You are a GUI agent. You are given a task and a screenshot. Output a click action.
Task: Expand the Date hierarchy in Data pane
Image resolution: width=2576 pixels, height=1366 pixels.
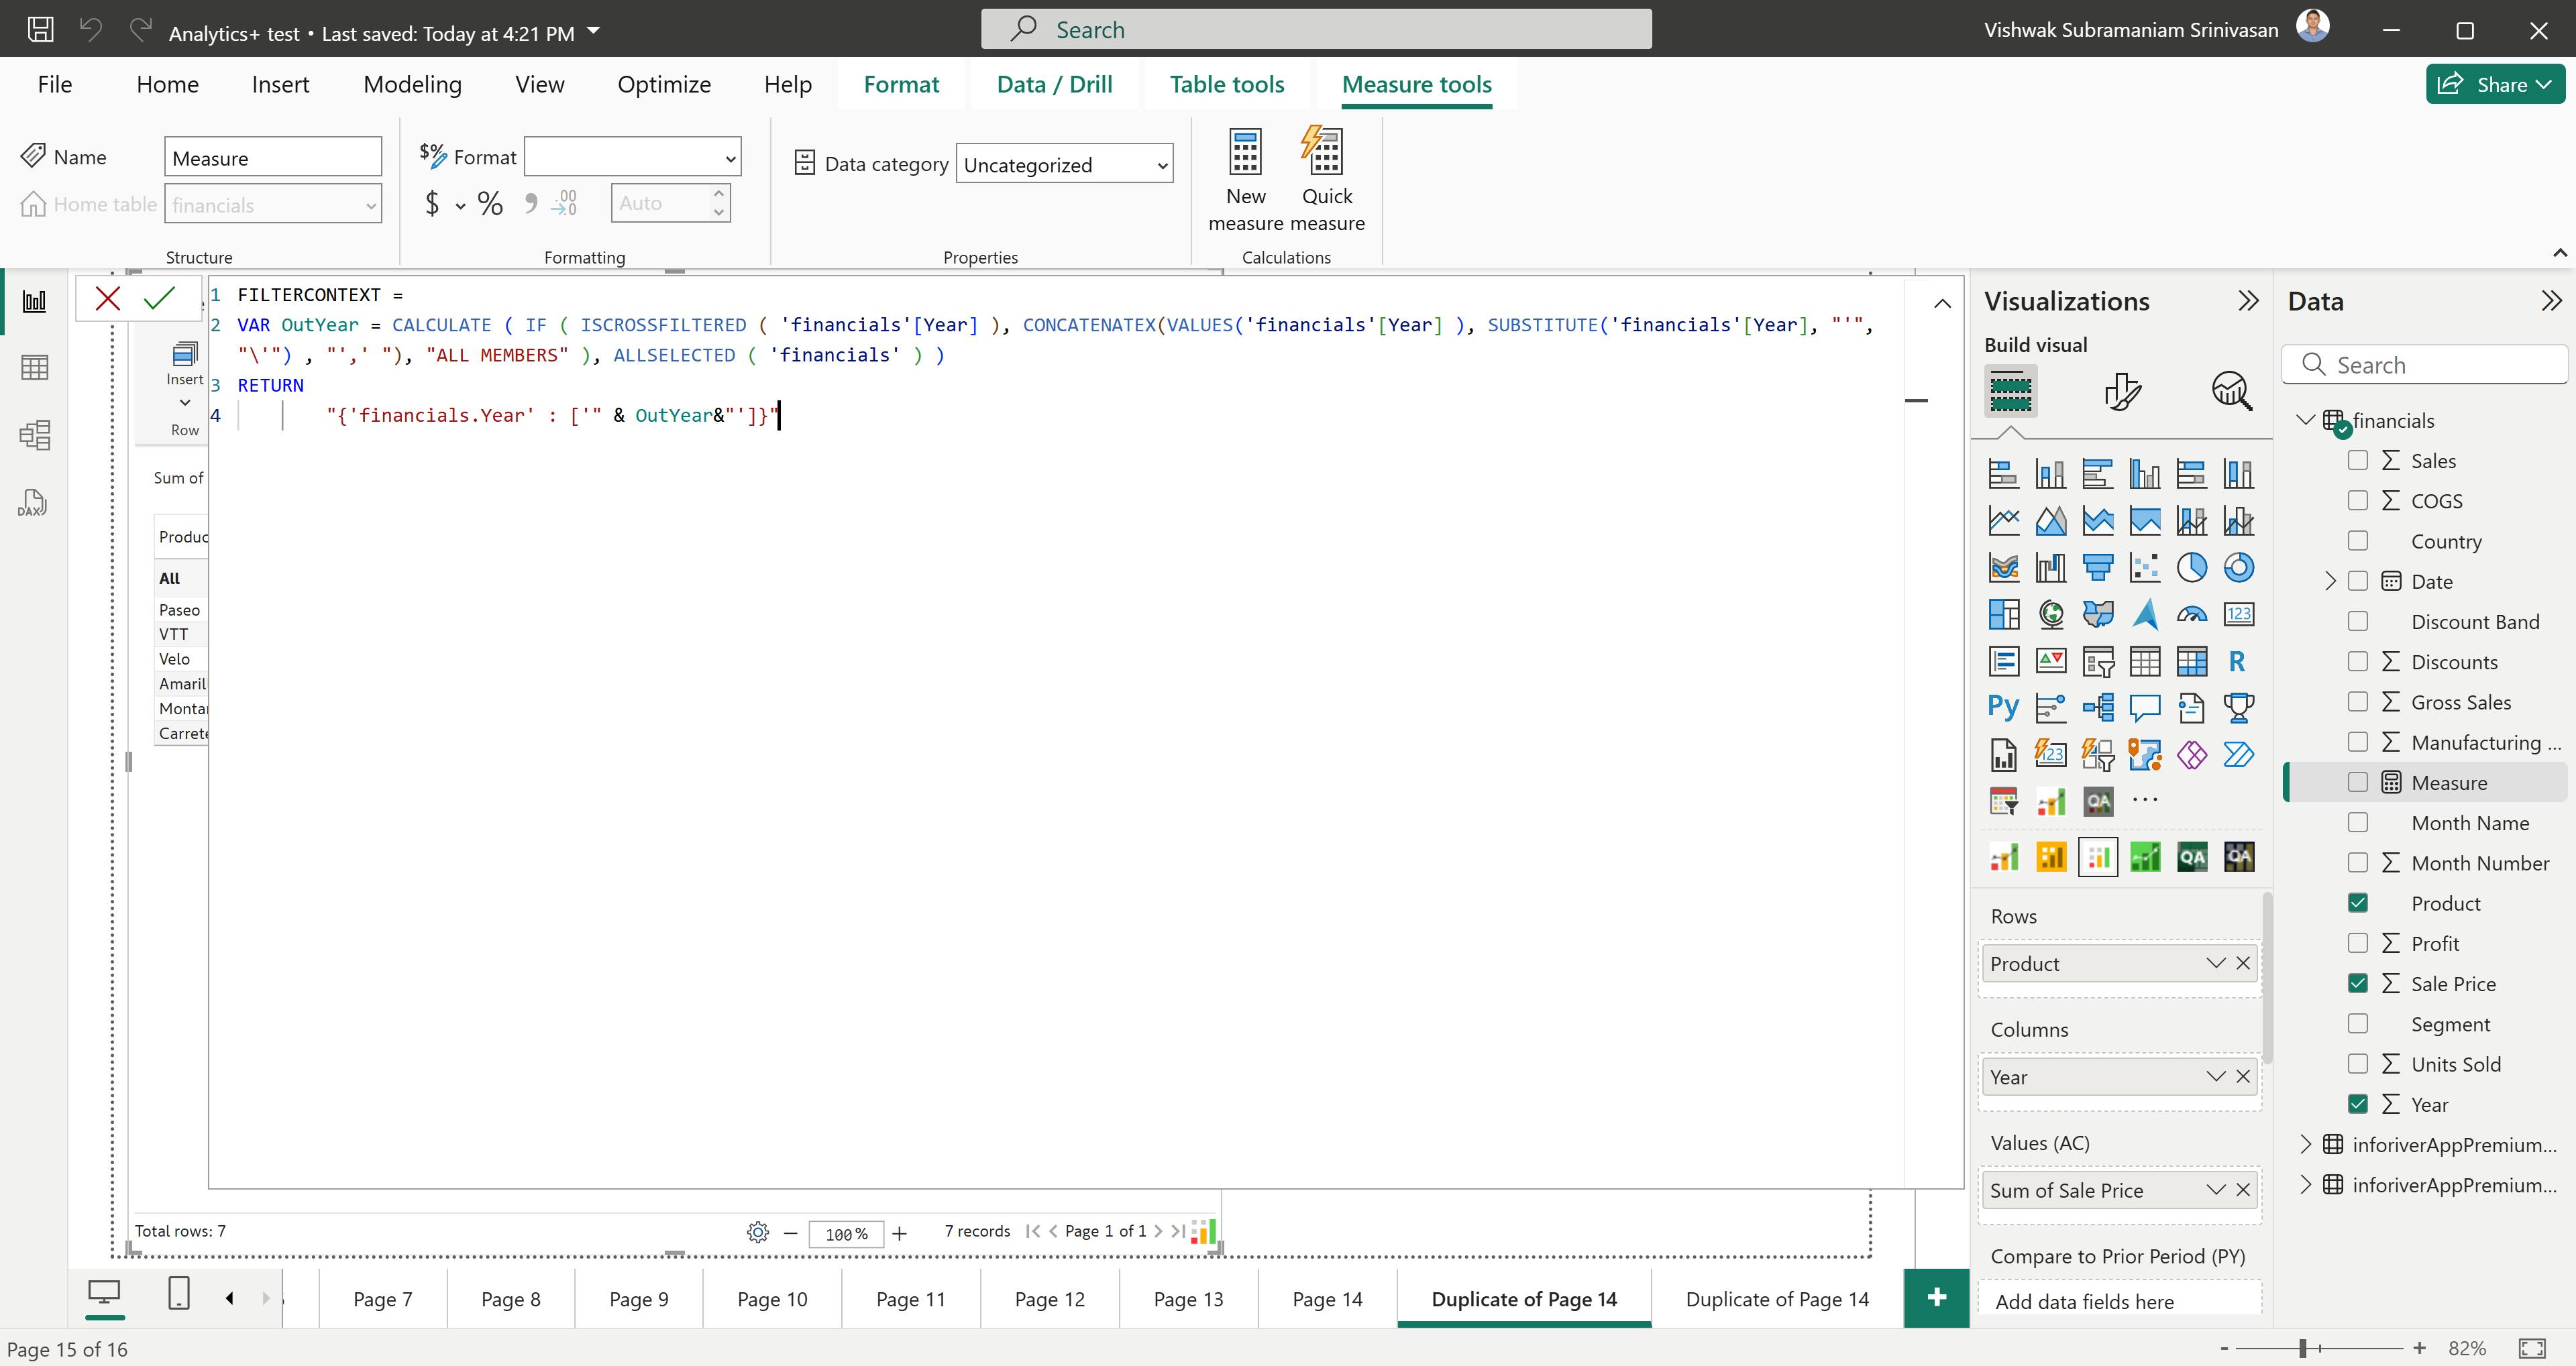[2330, 581]
